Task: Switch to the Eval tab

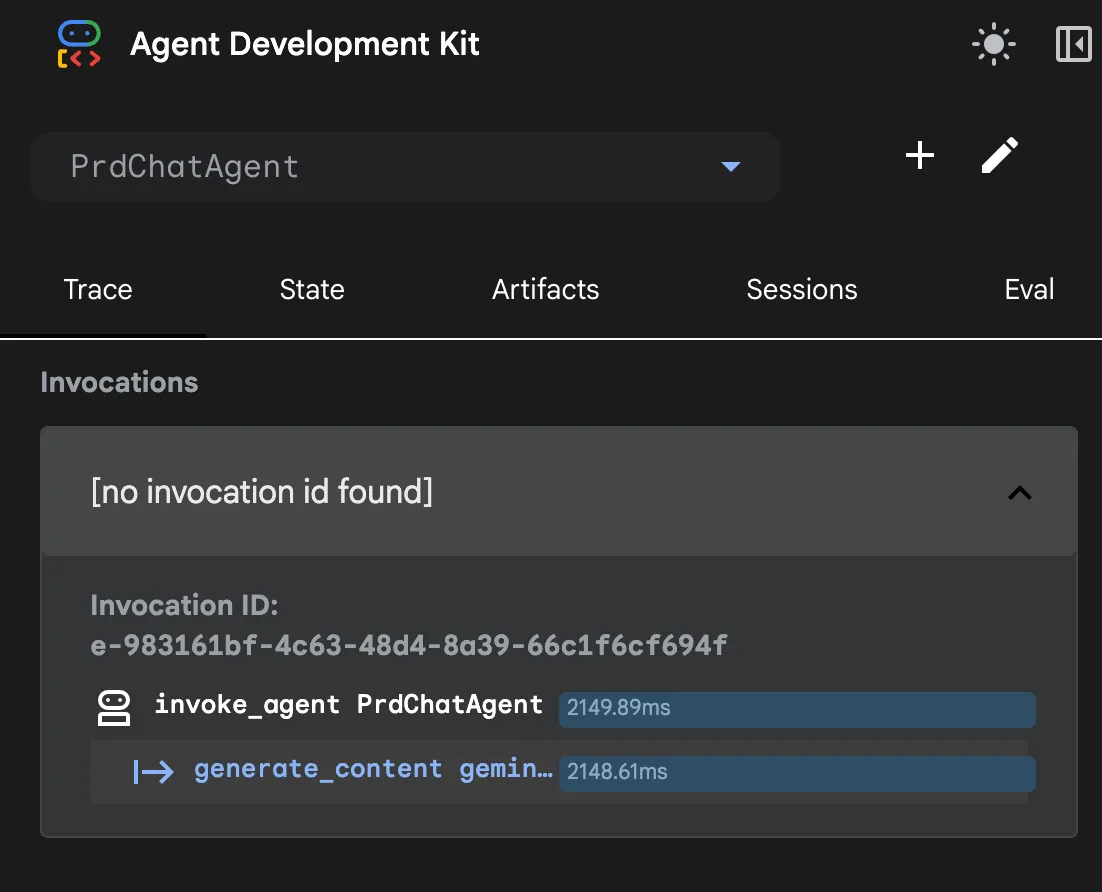Action: pyautogui.click(x=1029, y=290)
